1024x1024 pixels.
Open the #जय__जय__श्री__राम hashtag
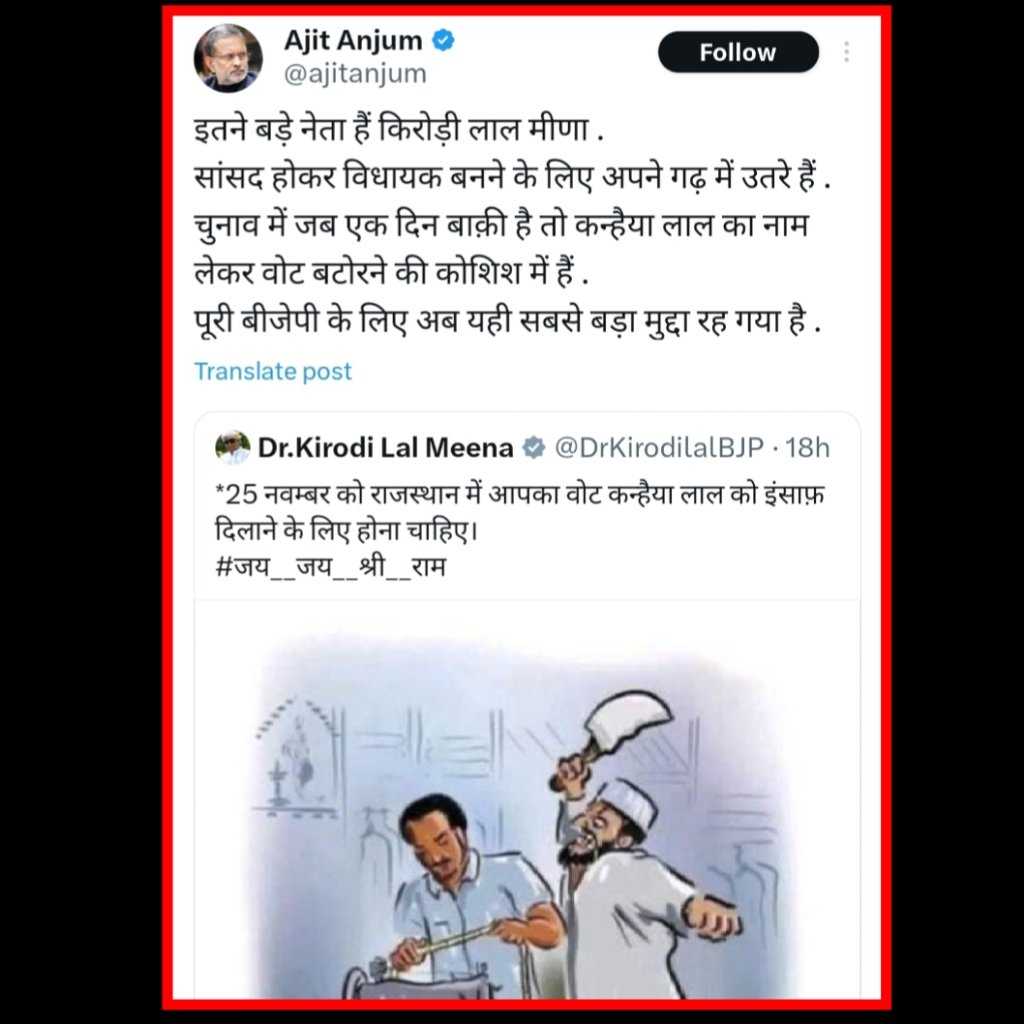[x=330, y=566]
